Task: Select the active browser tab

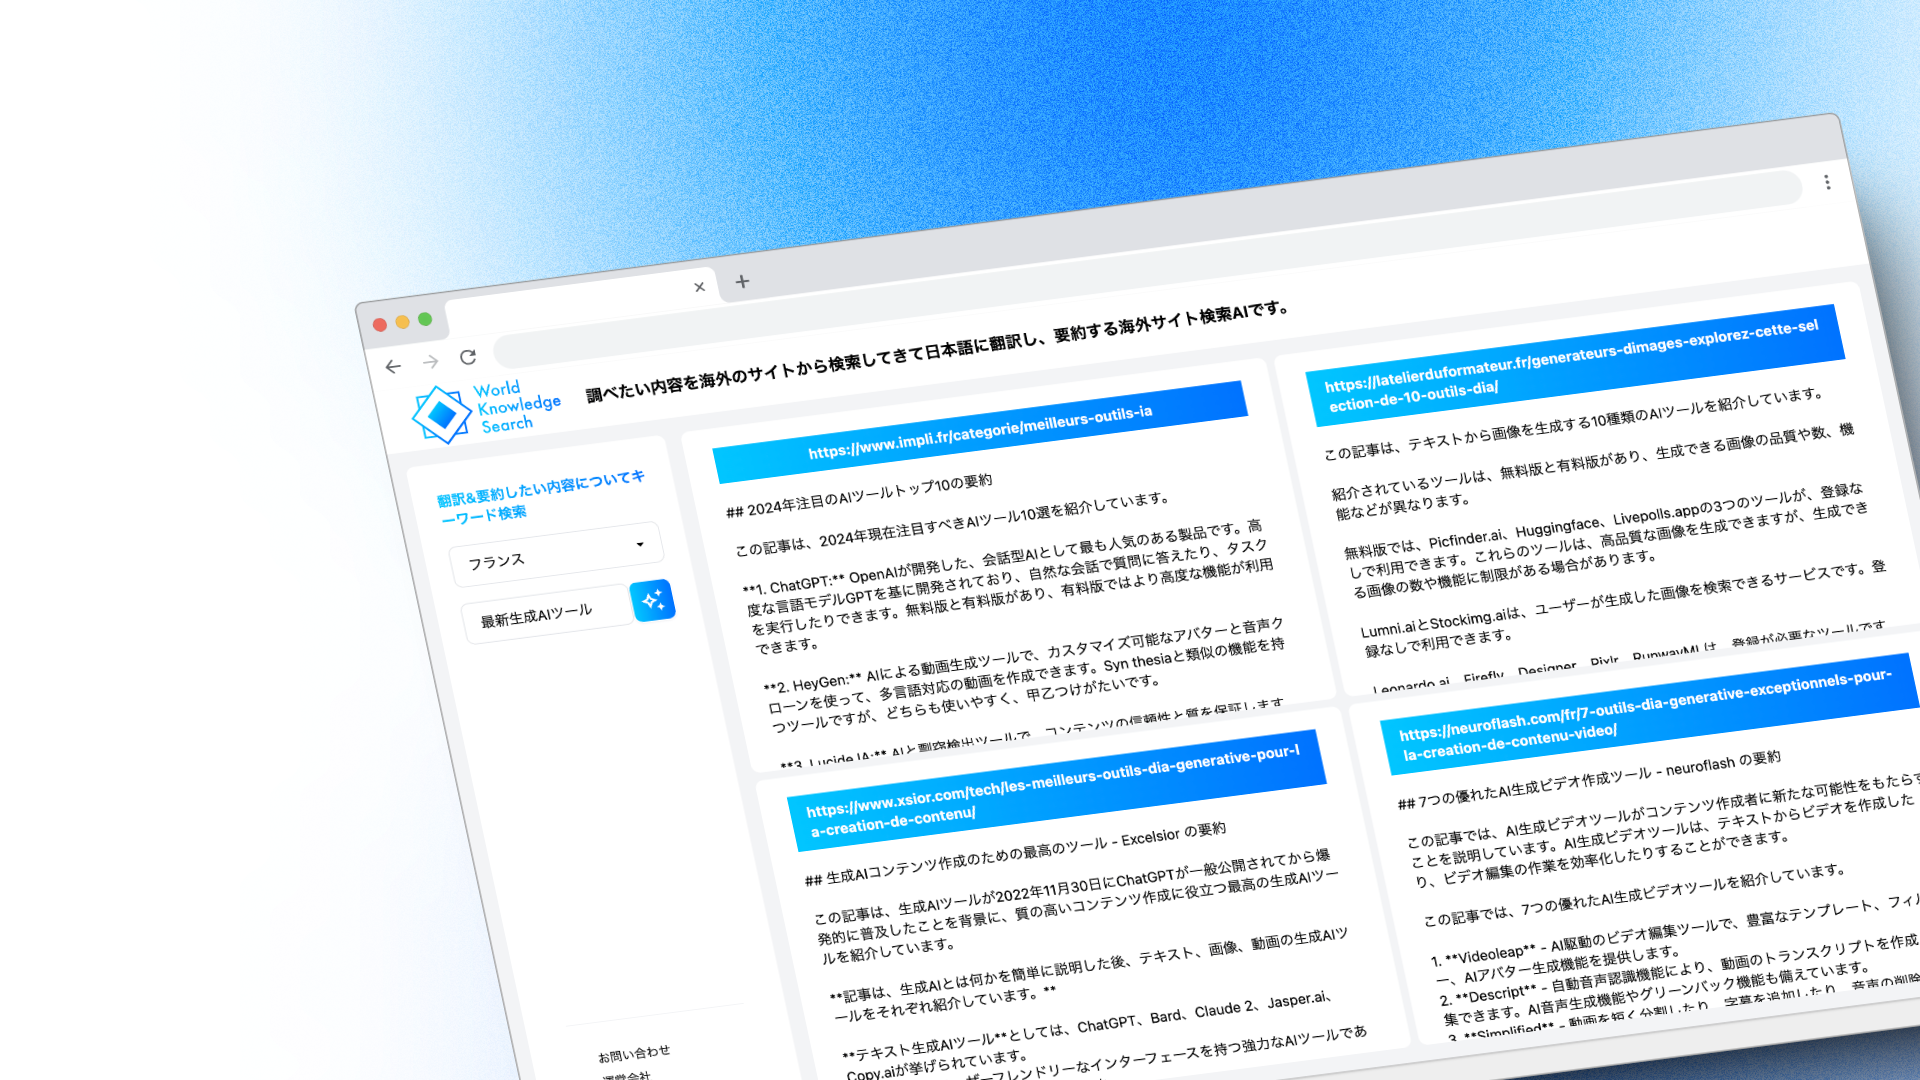Action: pos(570,303)
